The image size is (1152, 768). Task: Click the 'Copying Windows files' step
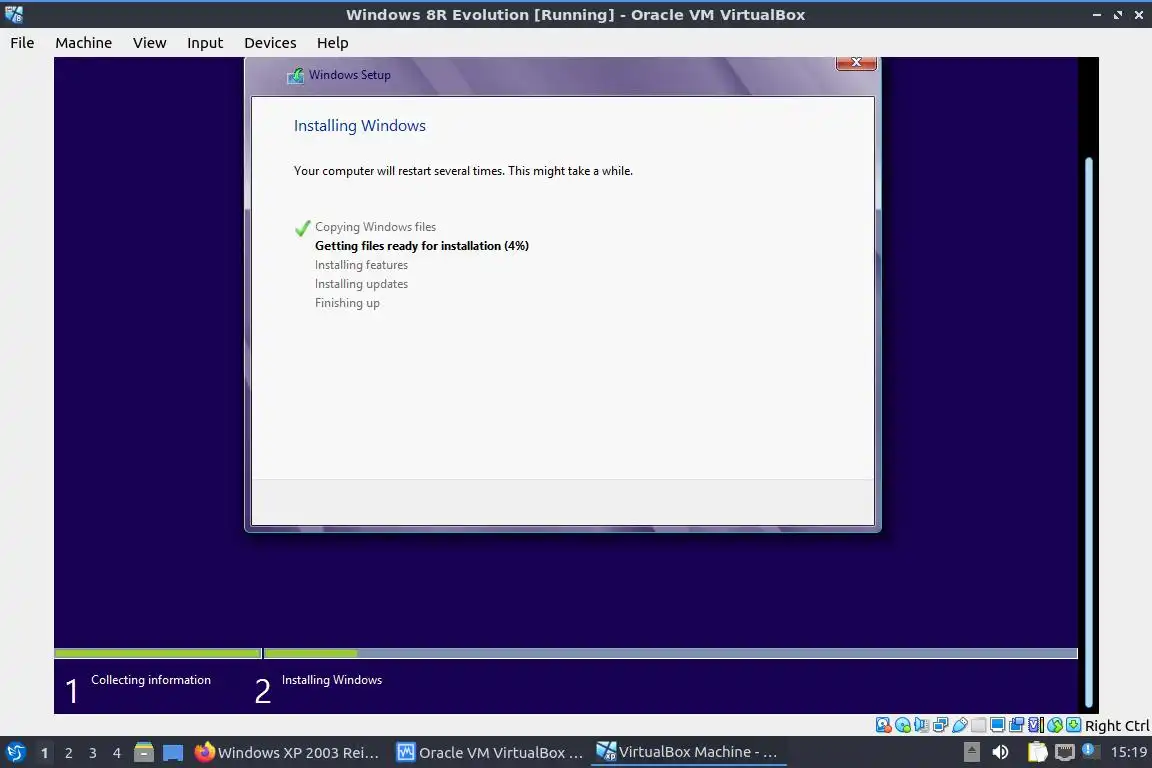tap(375, 227)
